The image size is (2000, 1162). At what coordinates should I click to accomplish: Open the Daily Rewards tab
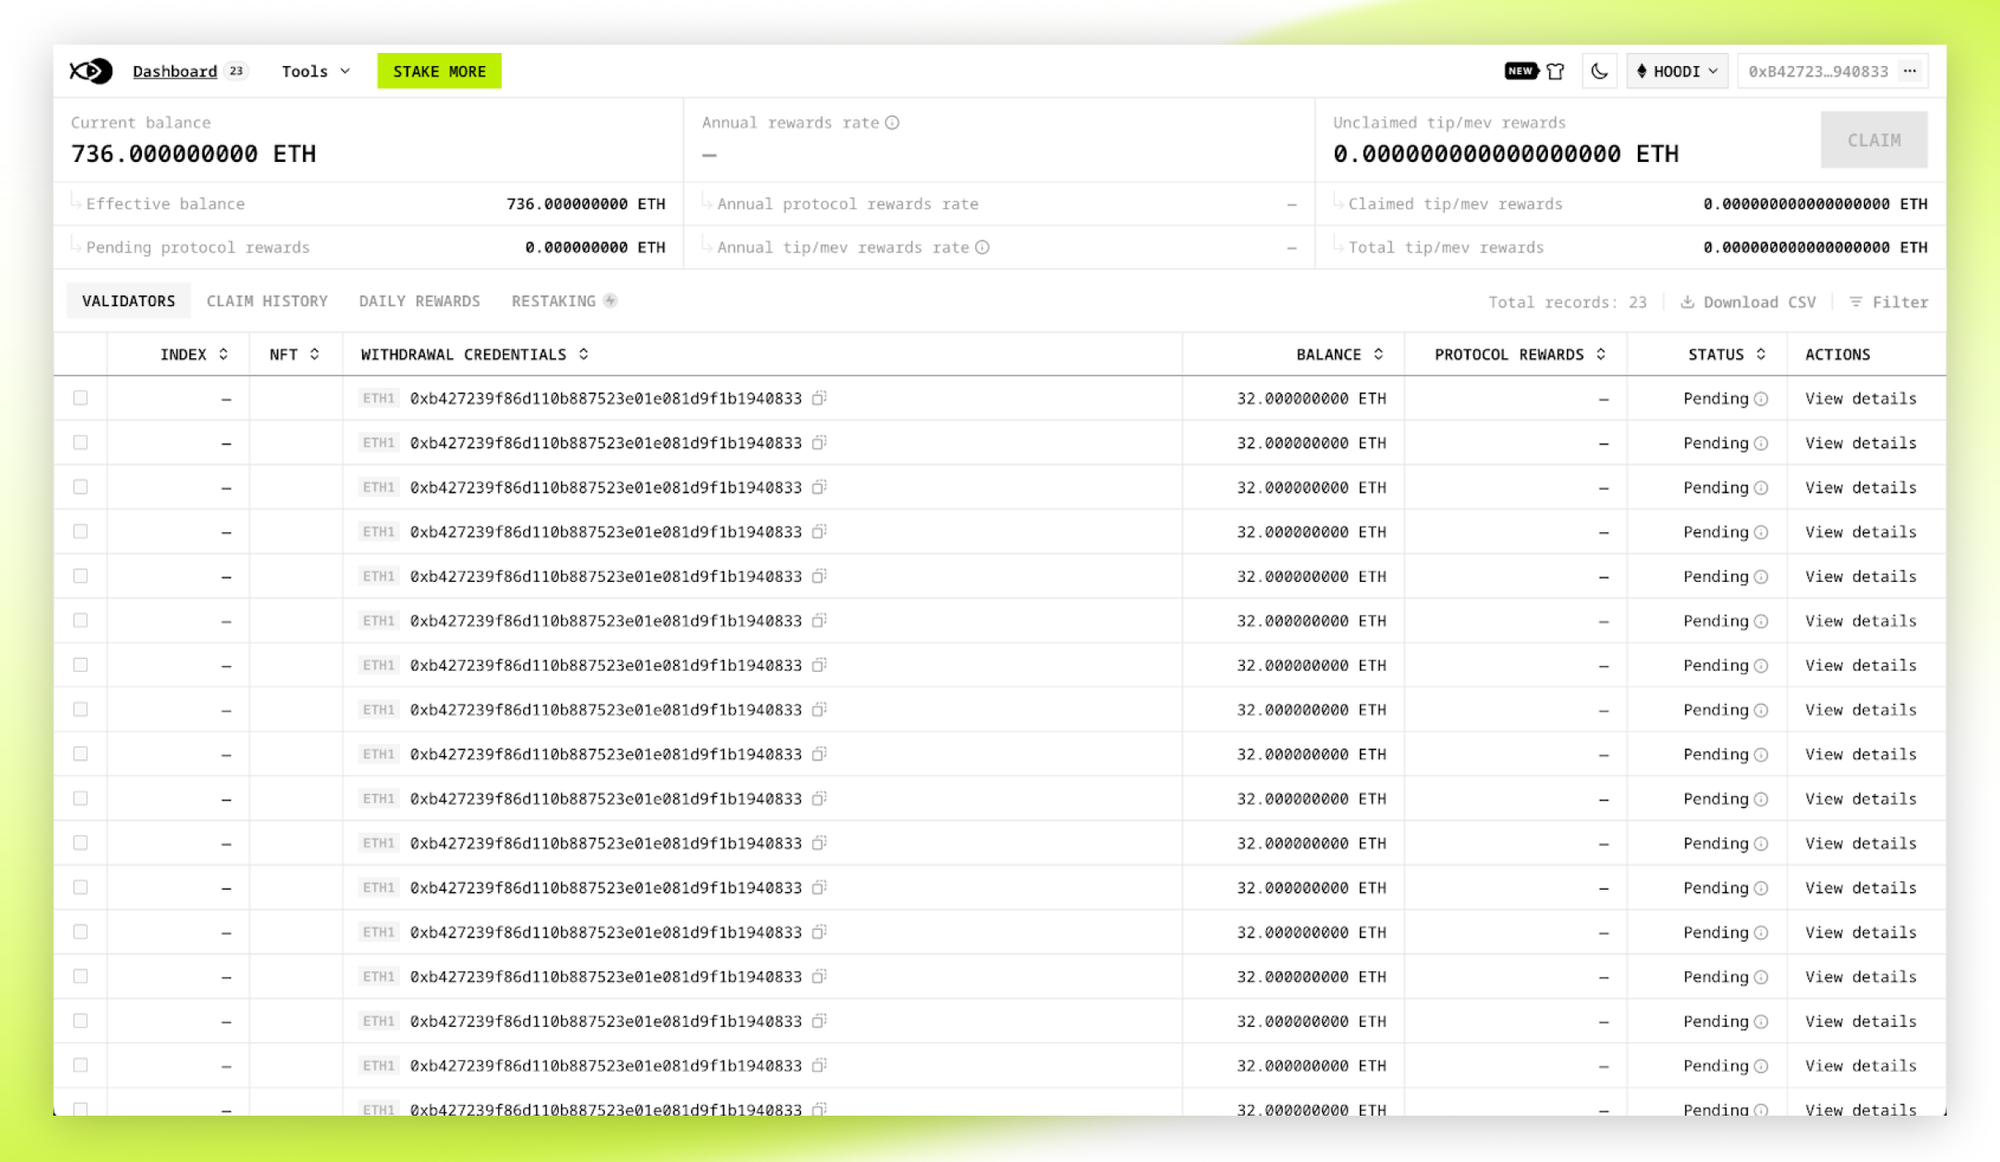[419, 301]
